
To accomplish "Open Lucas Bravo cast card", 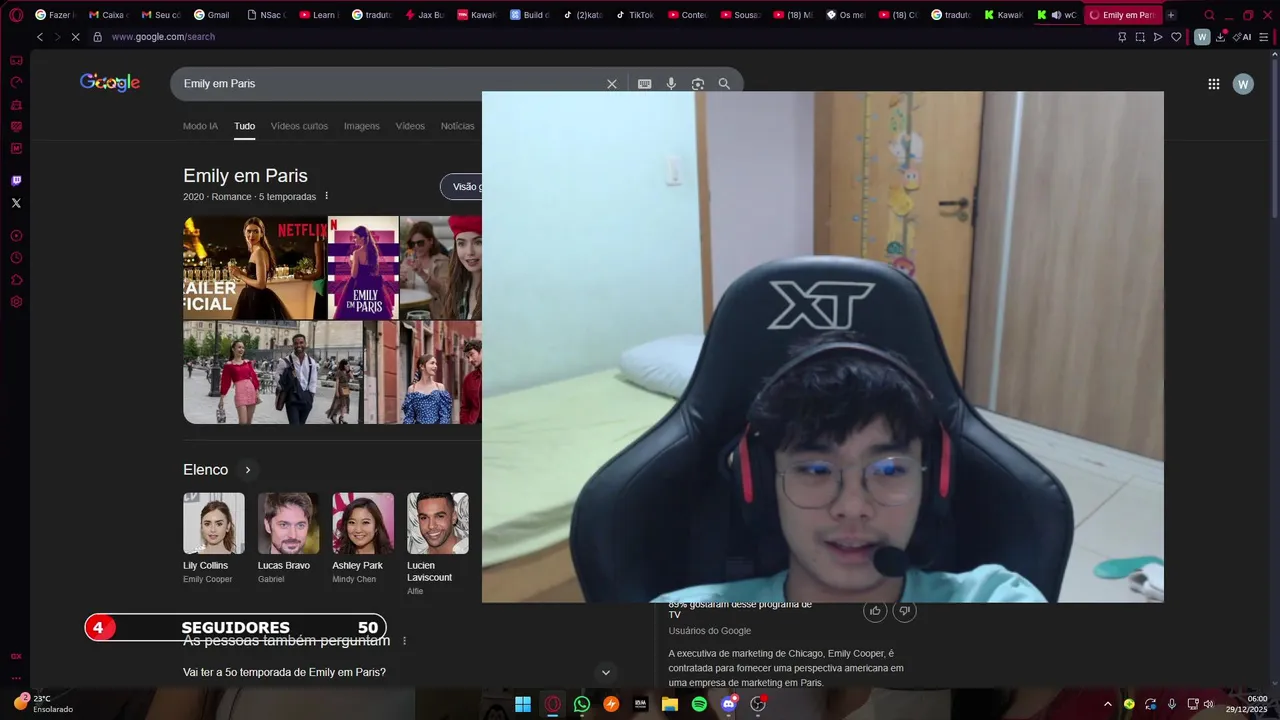I will point(288,538).
